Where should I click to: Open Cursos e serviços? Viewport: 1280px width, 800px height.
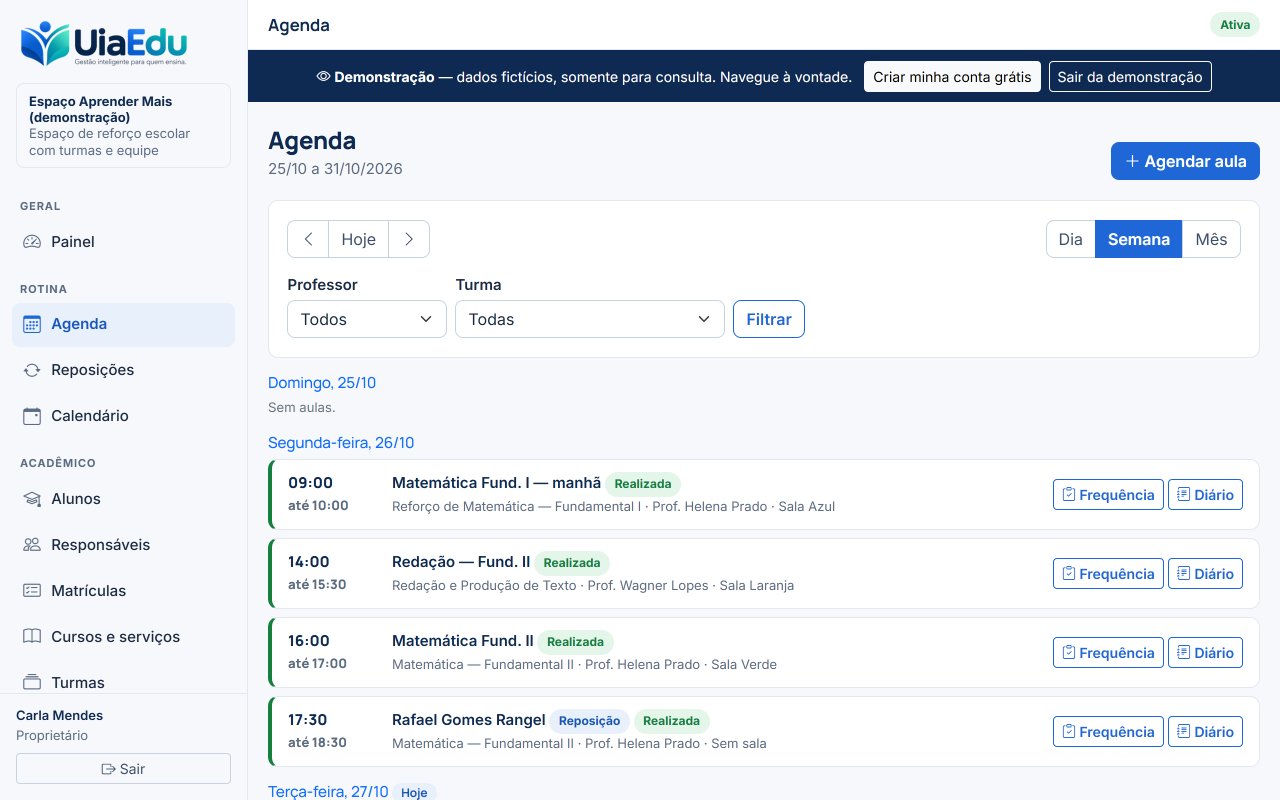coord(123,637)
